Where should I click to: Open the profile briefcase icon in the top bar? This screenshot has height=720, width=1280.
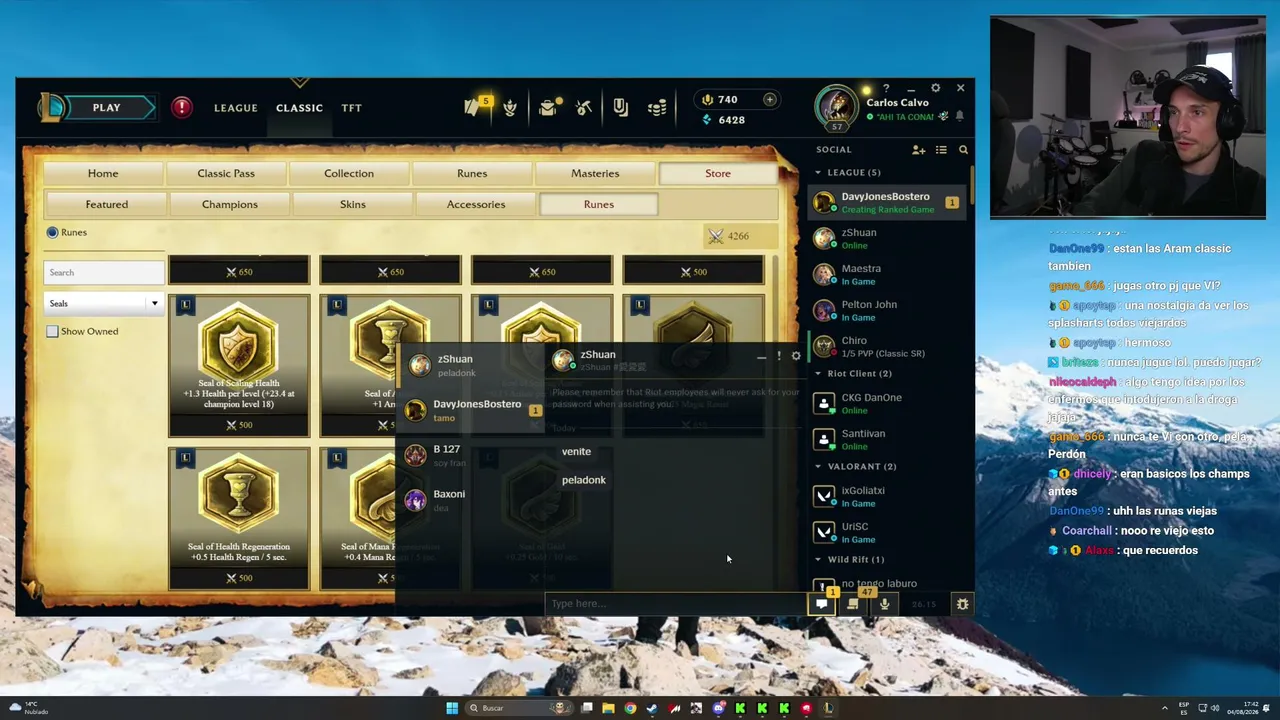point(547,107)
